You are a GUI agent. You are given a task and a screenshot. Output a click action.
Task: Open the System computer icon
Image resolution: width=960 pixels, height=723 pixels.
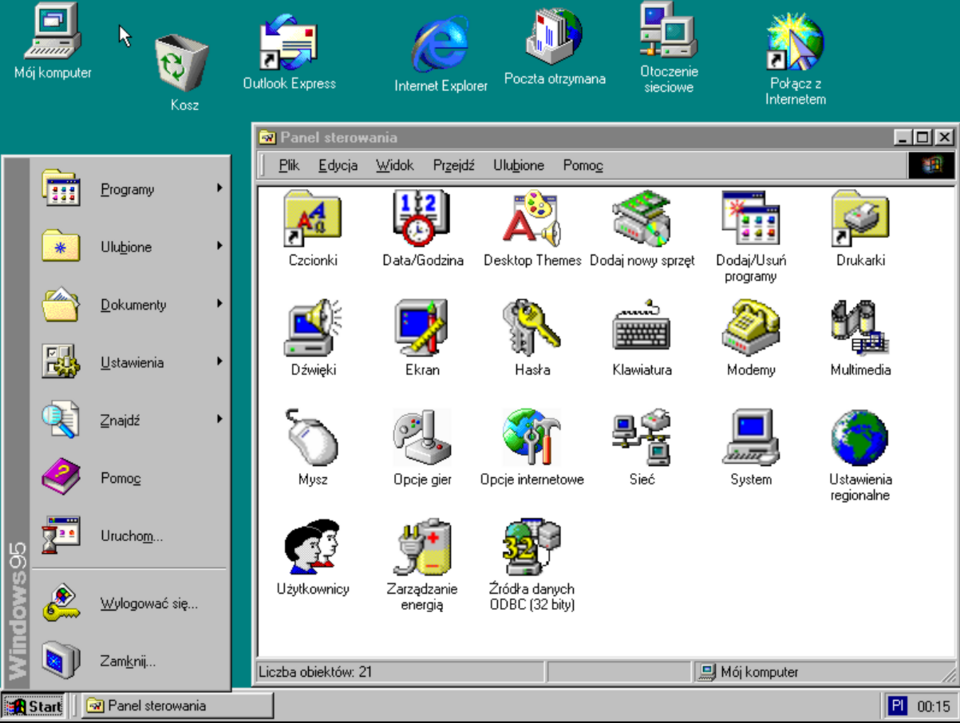751,437
